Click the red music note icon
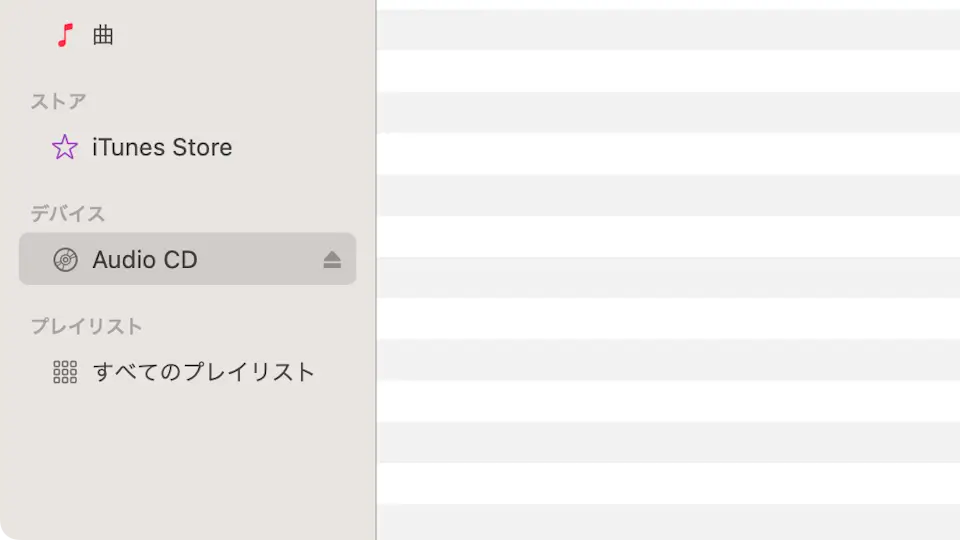This screenshot has width=960, height=540. click(65, 36)
